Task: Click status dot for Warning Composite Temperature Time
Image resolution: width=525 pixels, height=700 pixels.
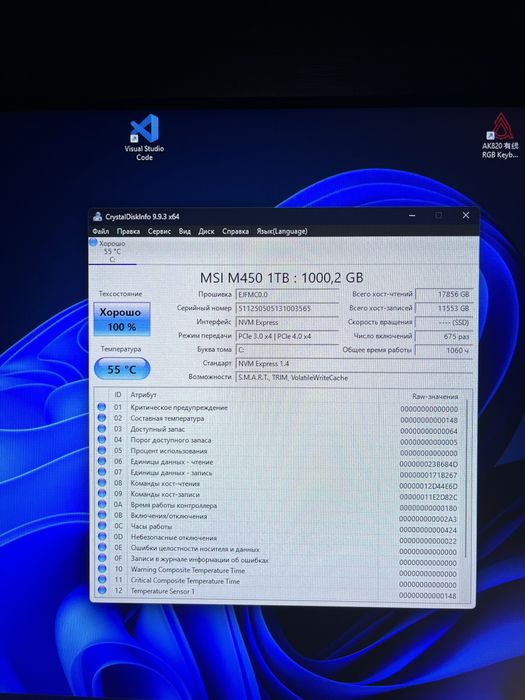Action: [x=102, y=570]
